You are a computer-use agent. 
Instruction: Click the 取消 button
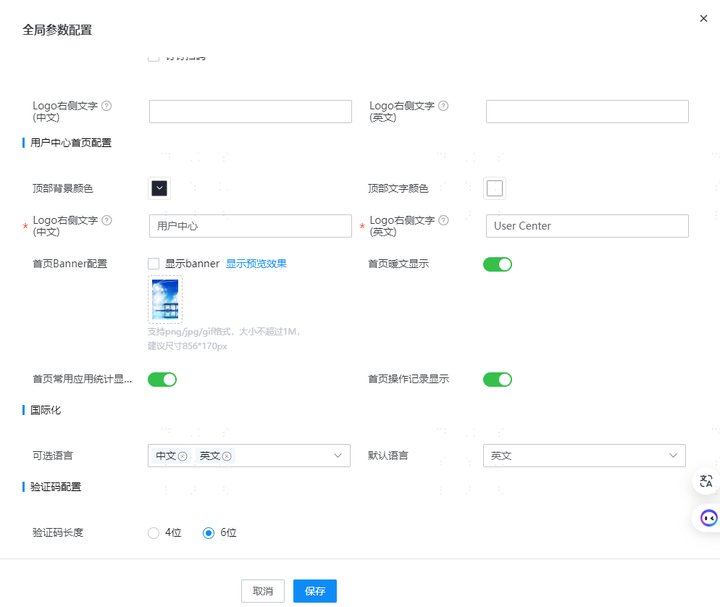pyautogui.click(x=263, y=591)
